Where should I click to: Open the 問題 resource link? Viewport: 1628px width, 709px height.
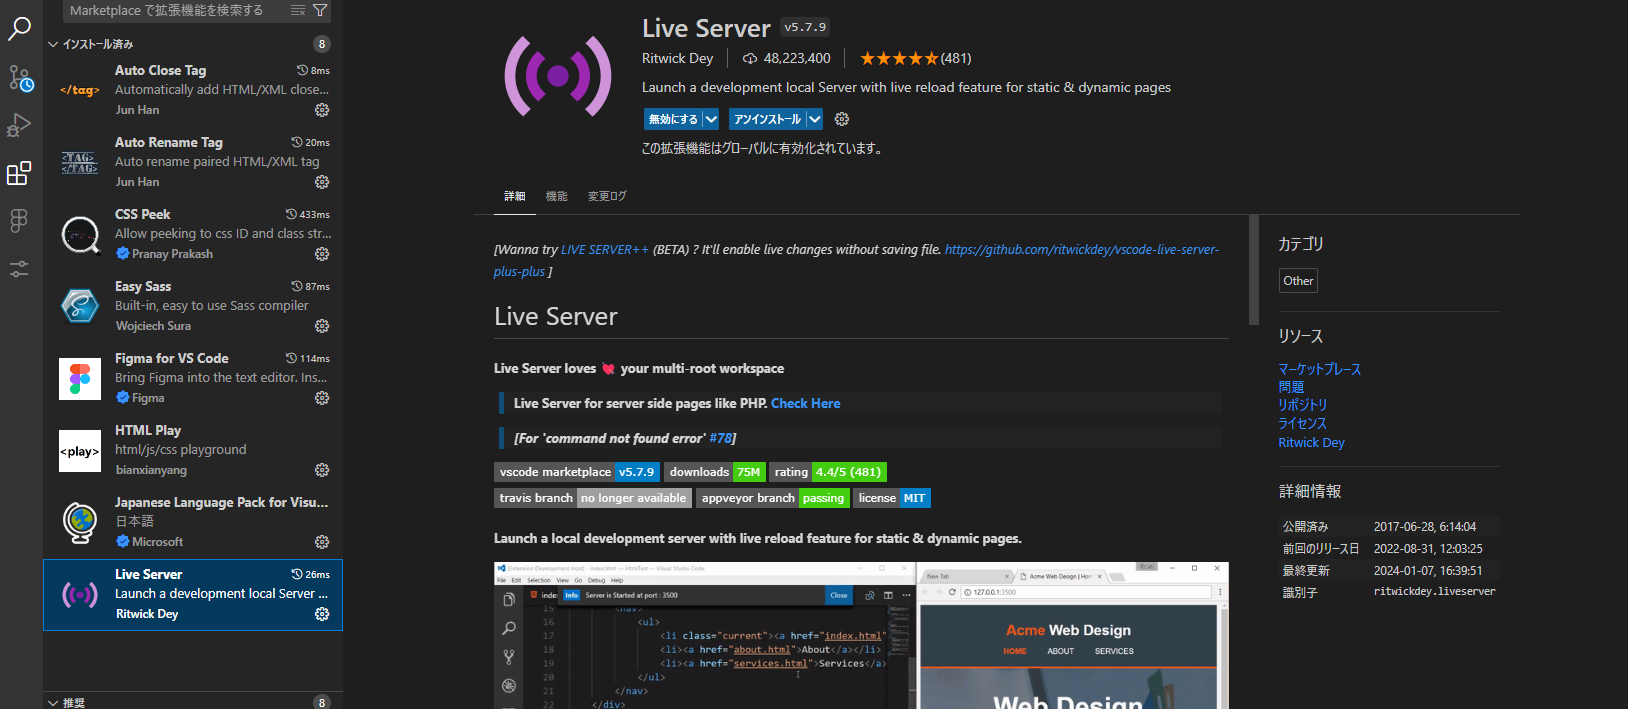pyautogui.click(x=1291, y=387)
